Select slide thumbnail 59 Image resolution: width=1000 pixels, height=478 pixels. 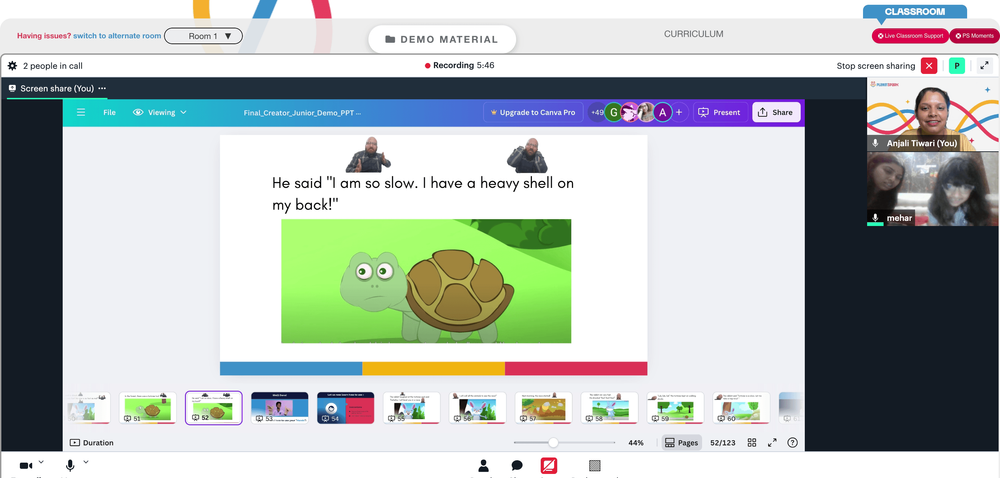click(675, 408)
